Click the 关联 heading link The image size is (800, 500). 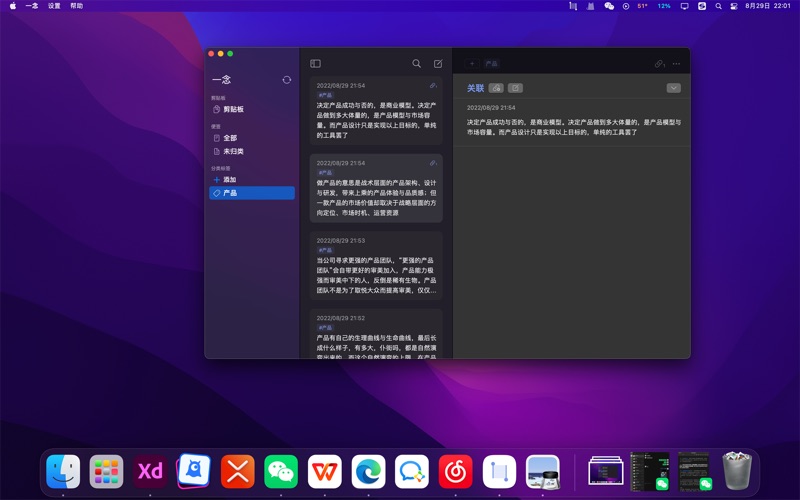tap(475, 88)
